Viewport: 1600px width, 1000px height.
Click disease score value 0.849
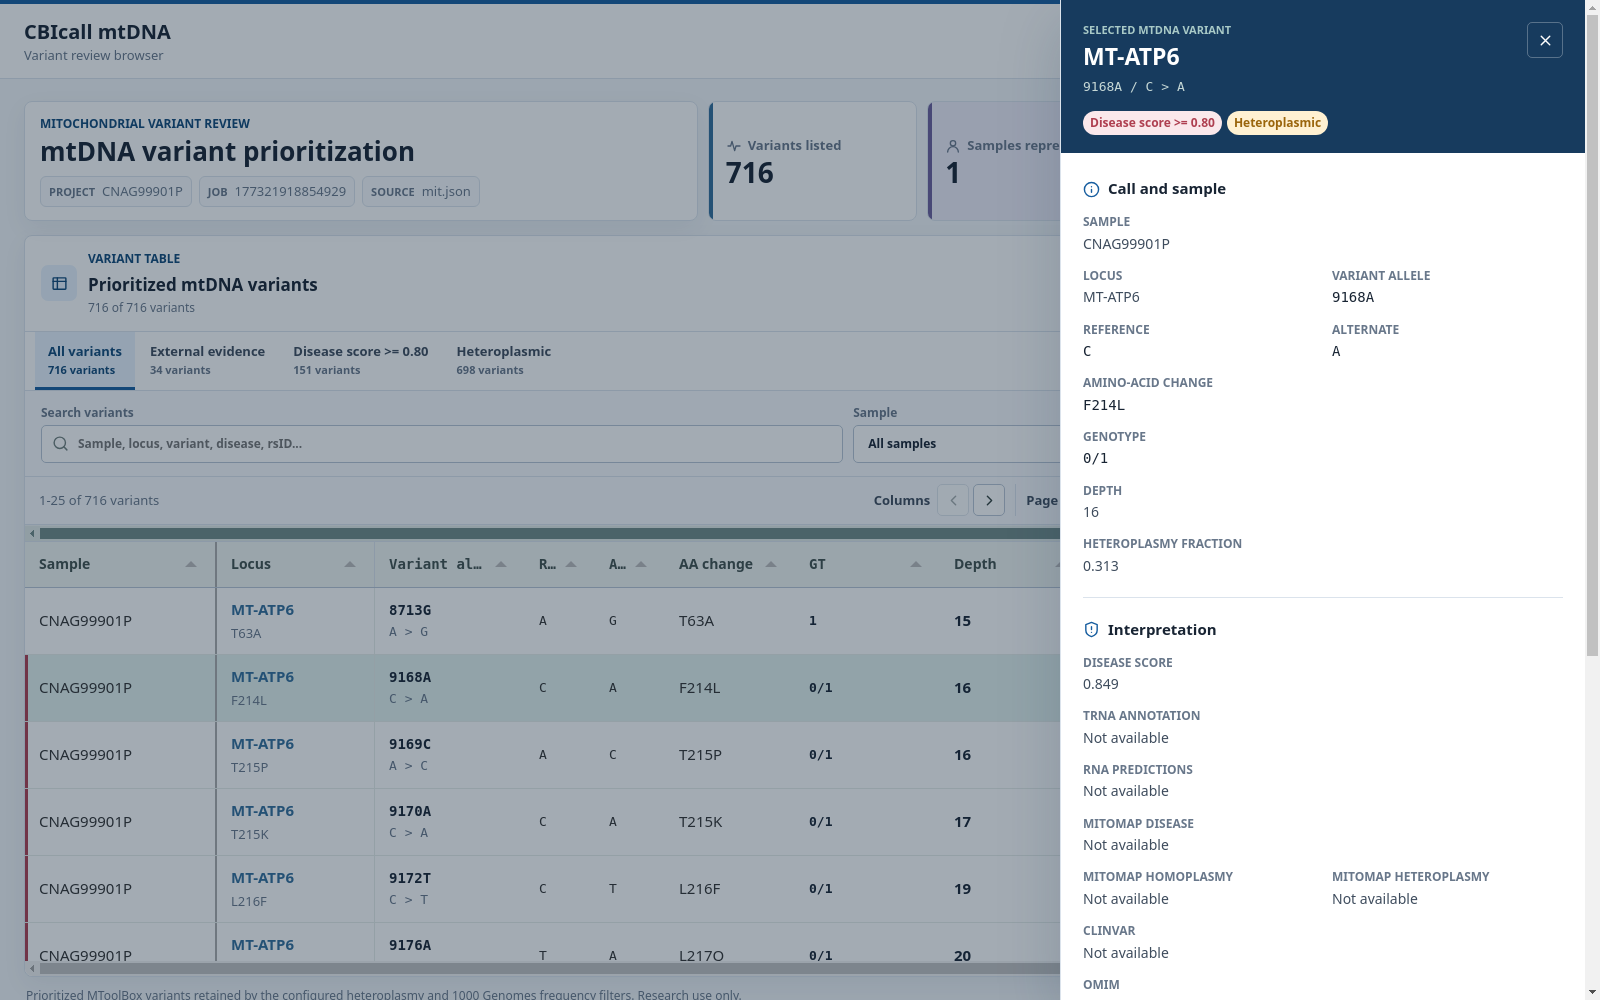click(1100, 684)
